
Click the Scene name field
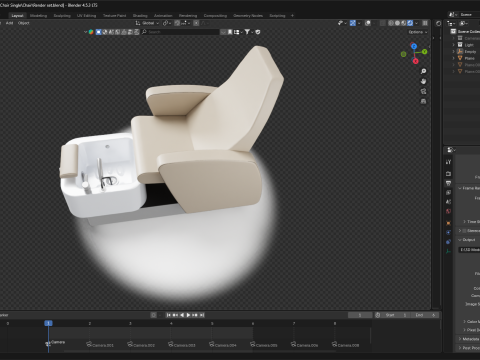coord(469,15)
